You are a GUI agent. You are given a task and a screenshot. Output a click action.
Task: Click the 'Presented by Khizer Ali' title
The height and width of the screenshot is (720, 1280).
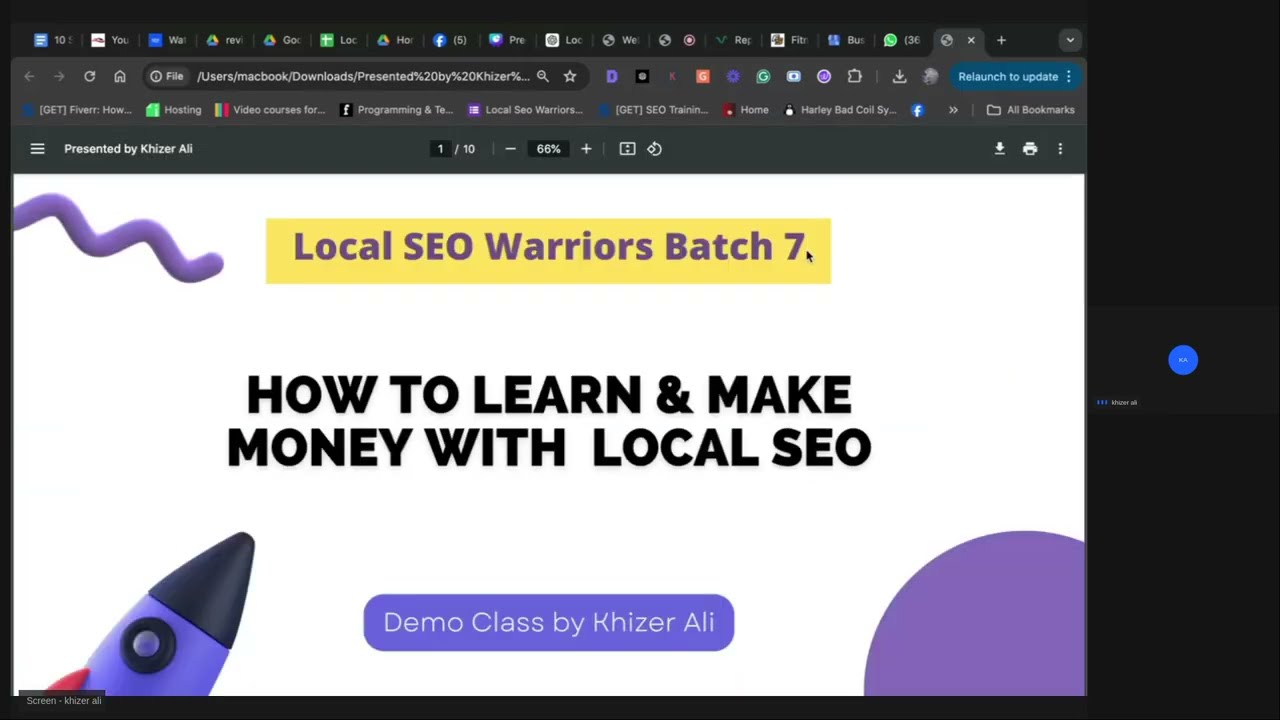[128, 149]
